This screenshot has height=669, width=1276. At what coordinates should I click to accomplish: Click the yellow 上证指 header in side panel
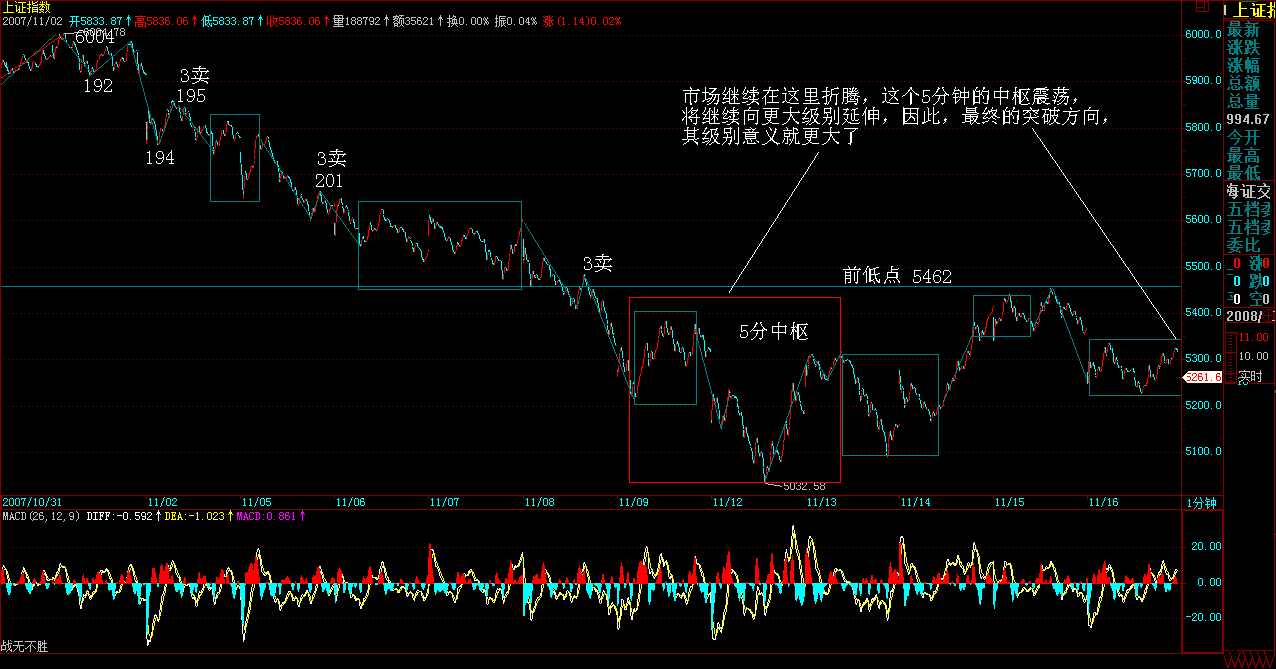coord(1250,10)
